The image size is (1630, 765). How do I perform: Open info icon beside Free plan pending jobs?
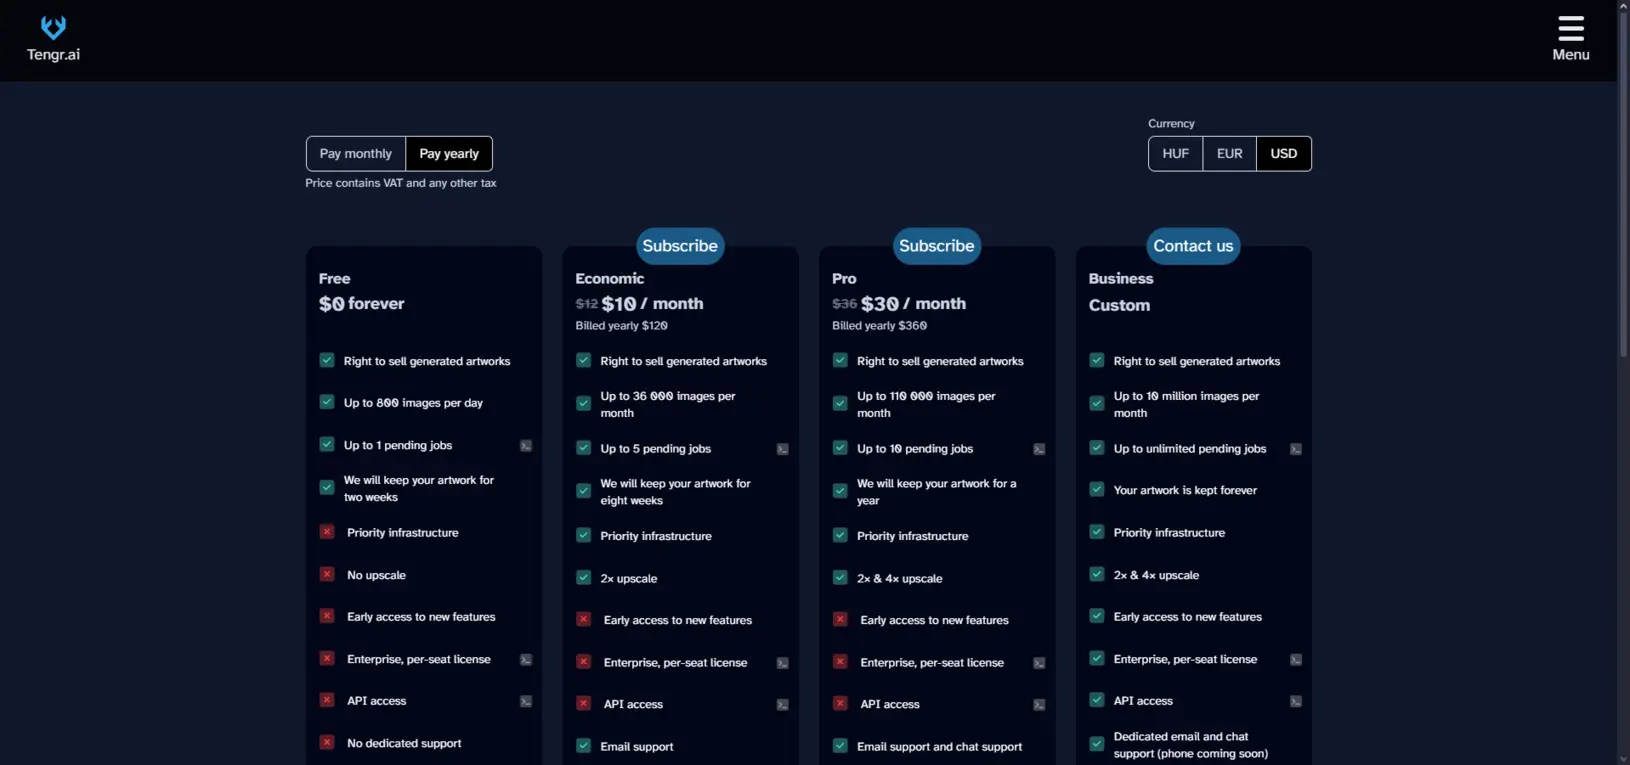(x=526, y=446)
